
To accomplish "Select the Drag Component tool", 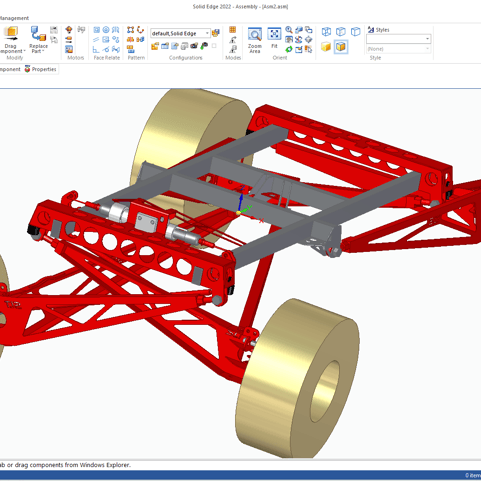I will [11, 40].
